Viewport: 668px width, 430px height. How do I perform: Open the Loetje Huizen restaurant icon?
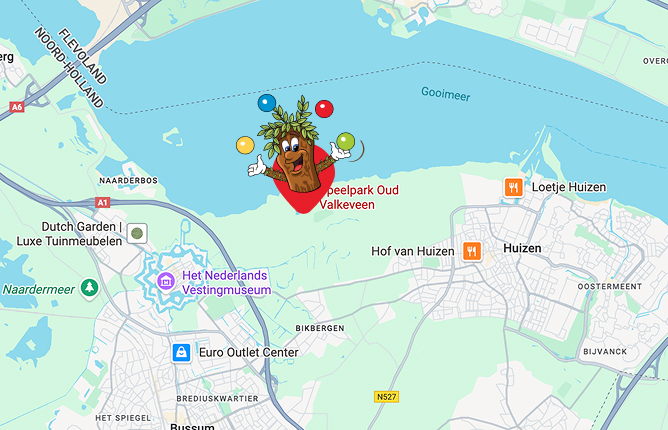click(x=513, y=188)
